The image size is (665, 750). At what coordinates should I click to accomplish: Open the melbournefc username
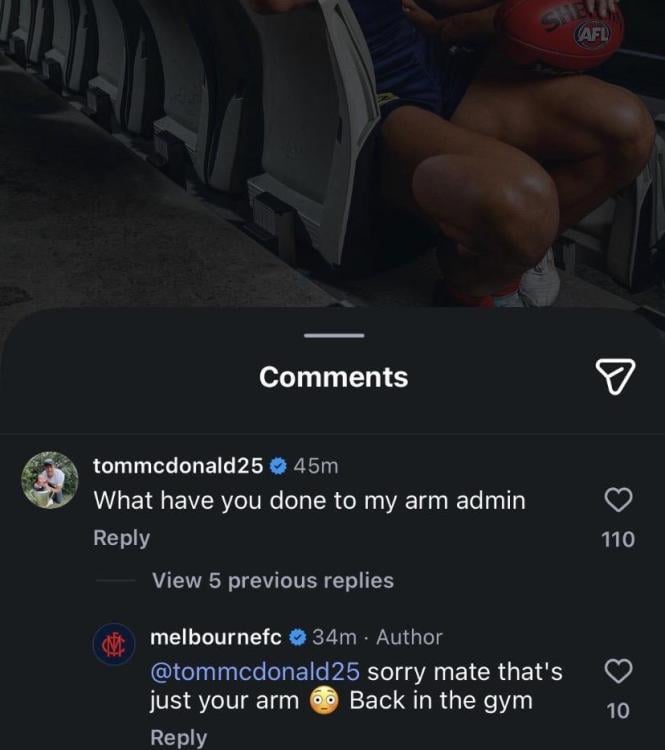pos(215,637)
